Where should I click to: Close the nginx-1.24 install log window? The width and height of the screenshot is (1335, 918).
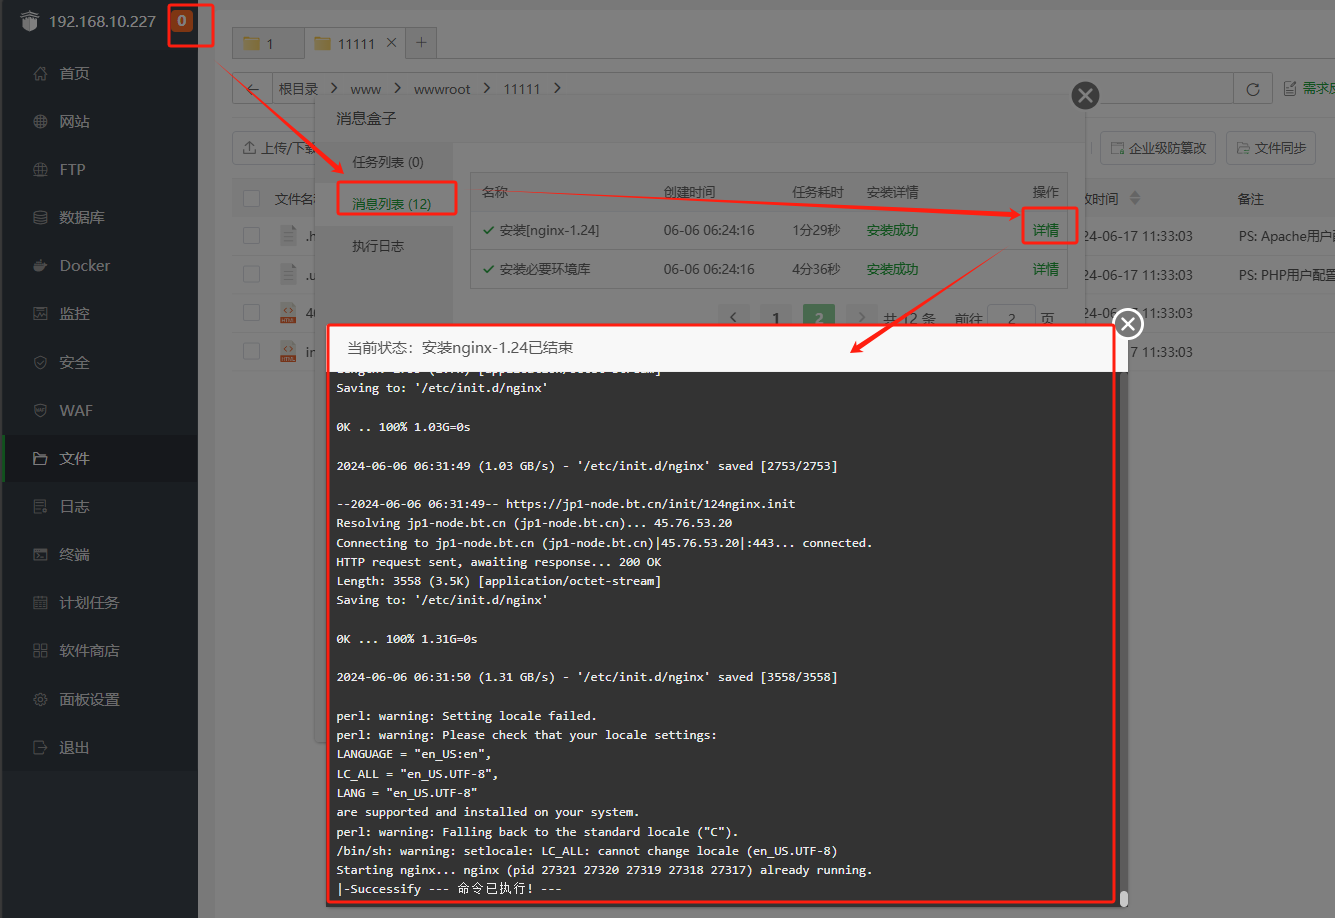(x=1128, y=324)
